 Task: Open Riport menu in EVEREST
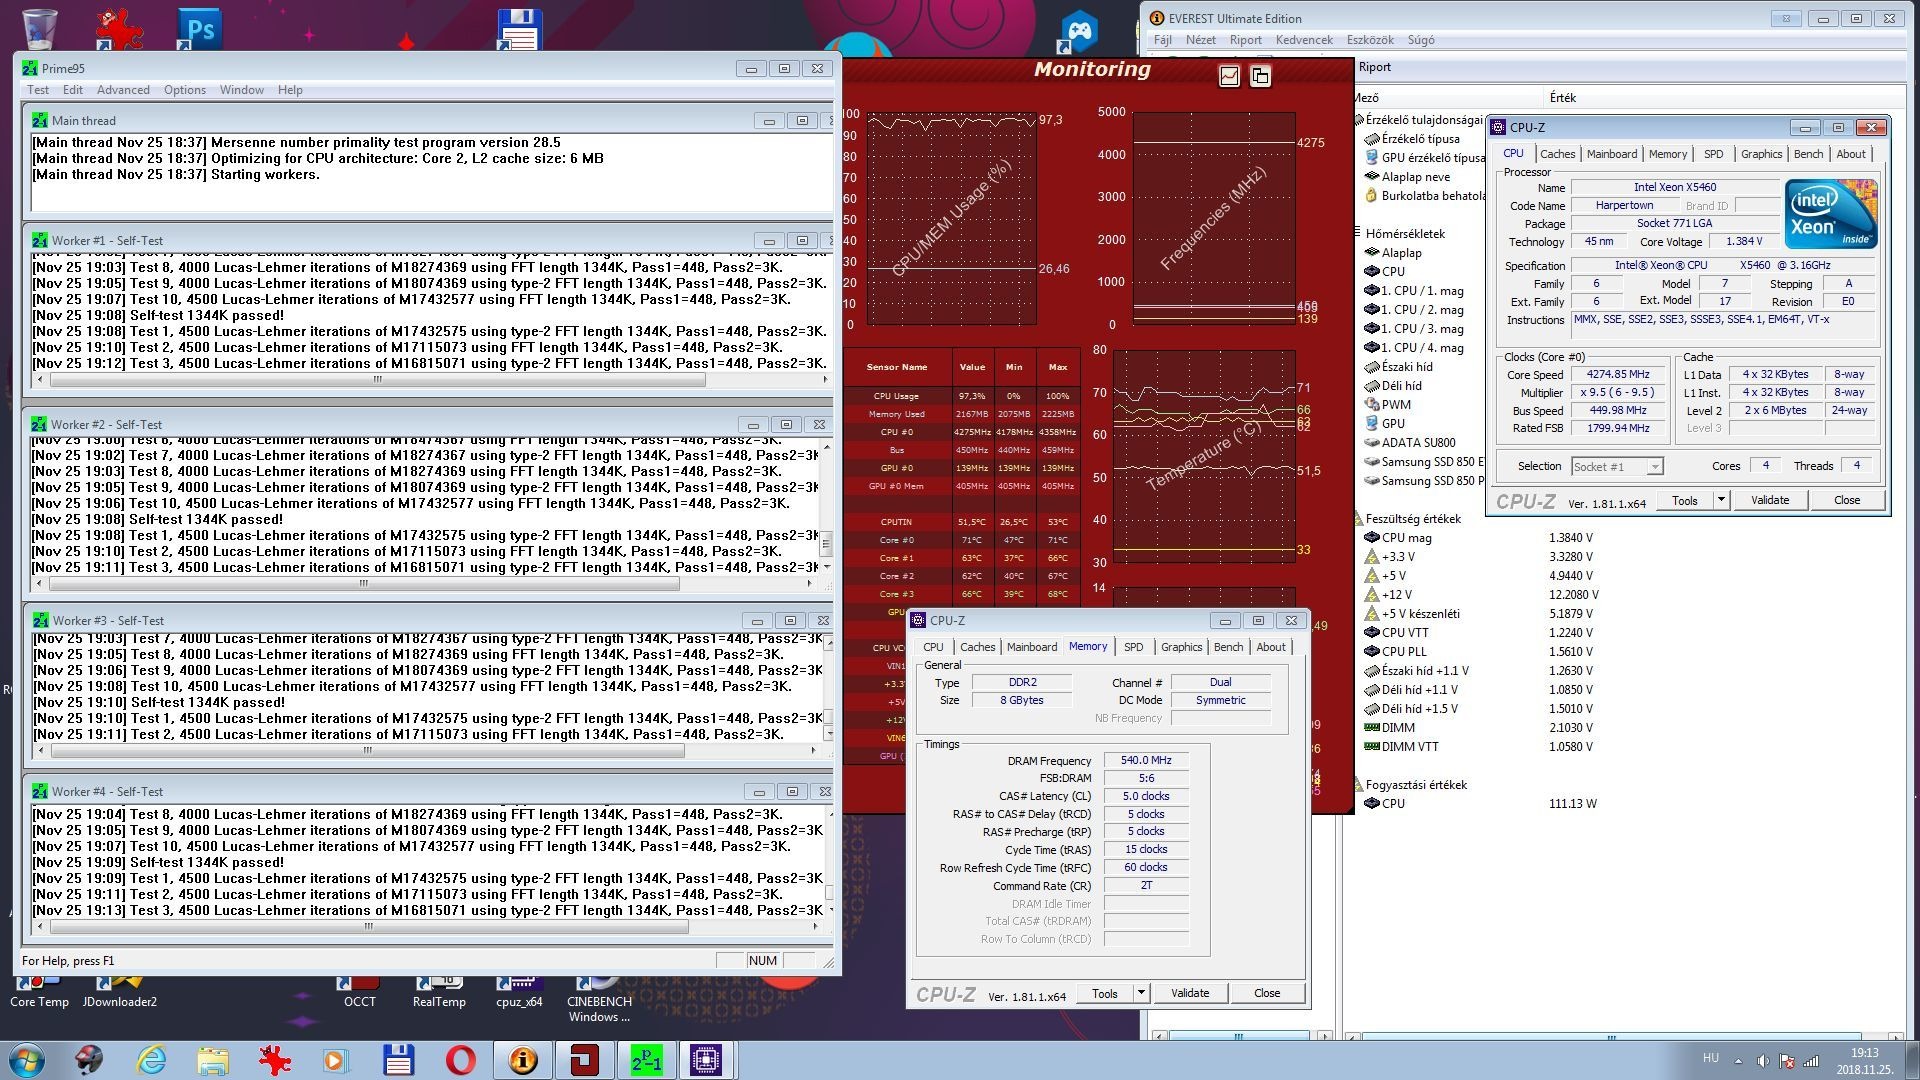(x=1245, y=40)
